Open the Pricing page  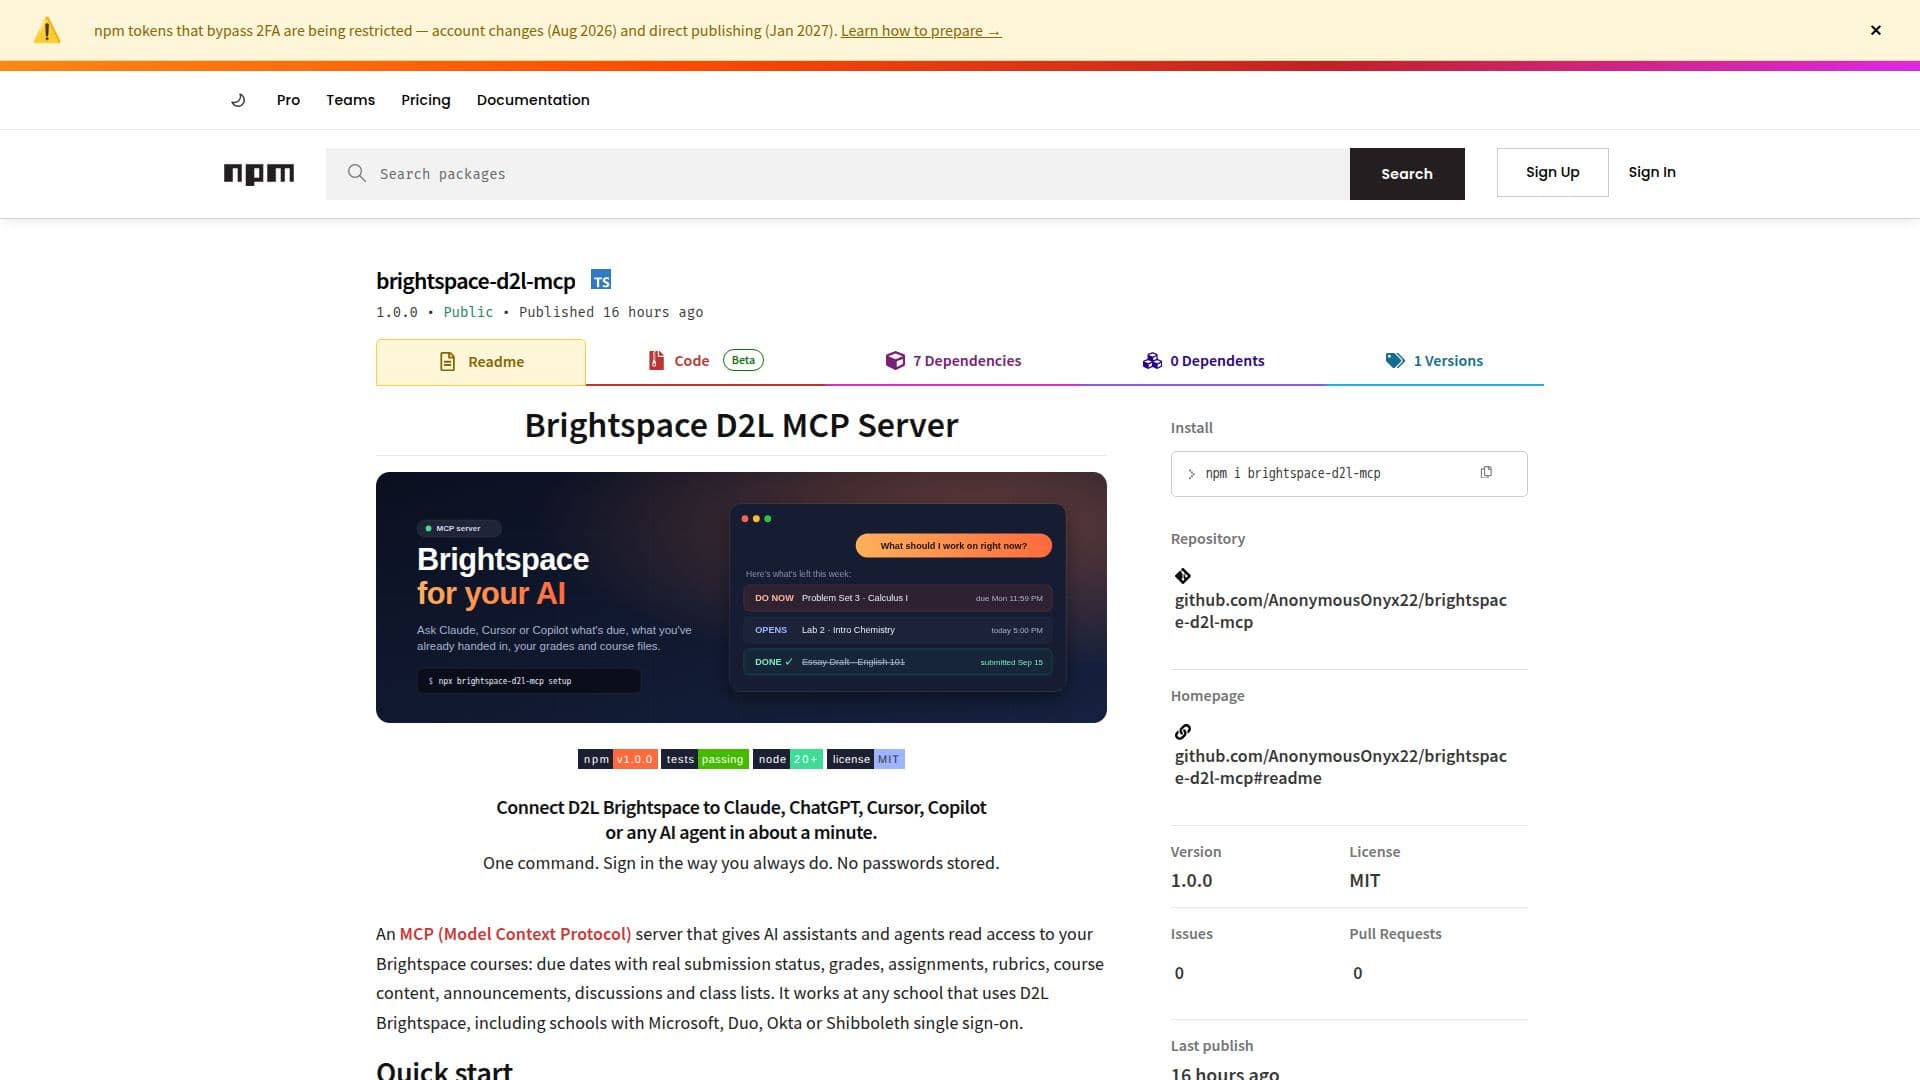[x=426, y=100]
